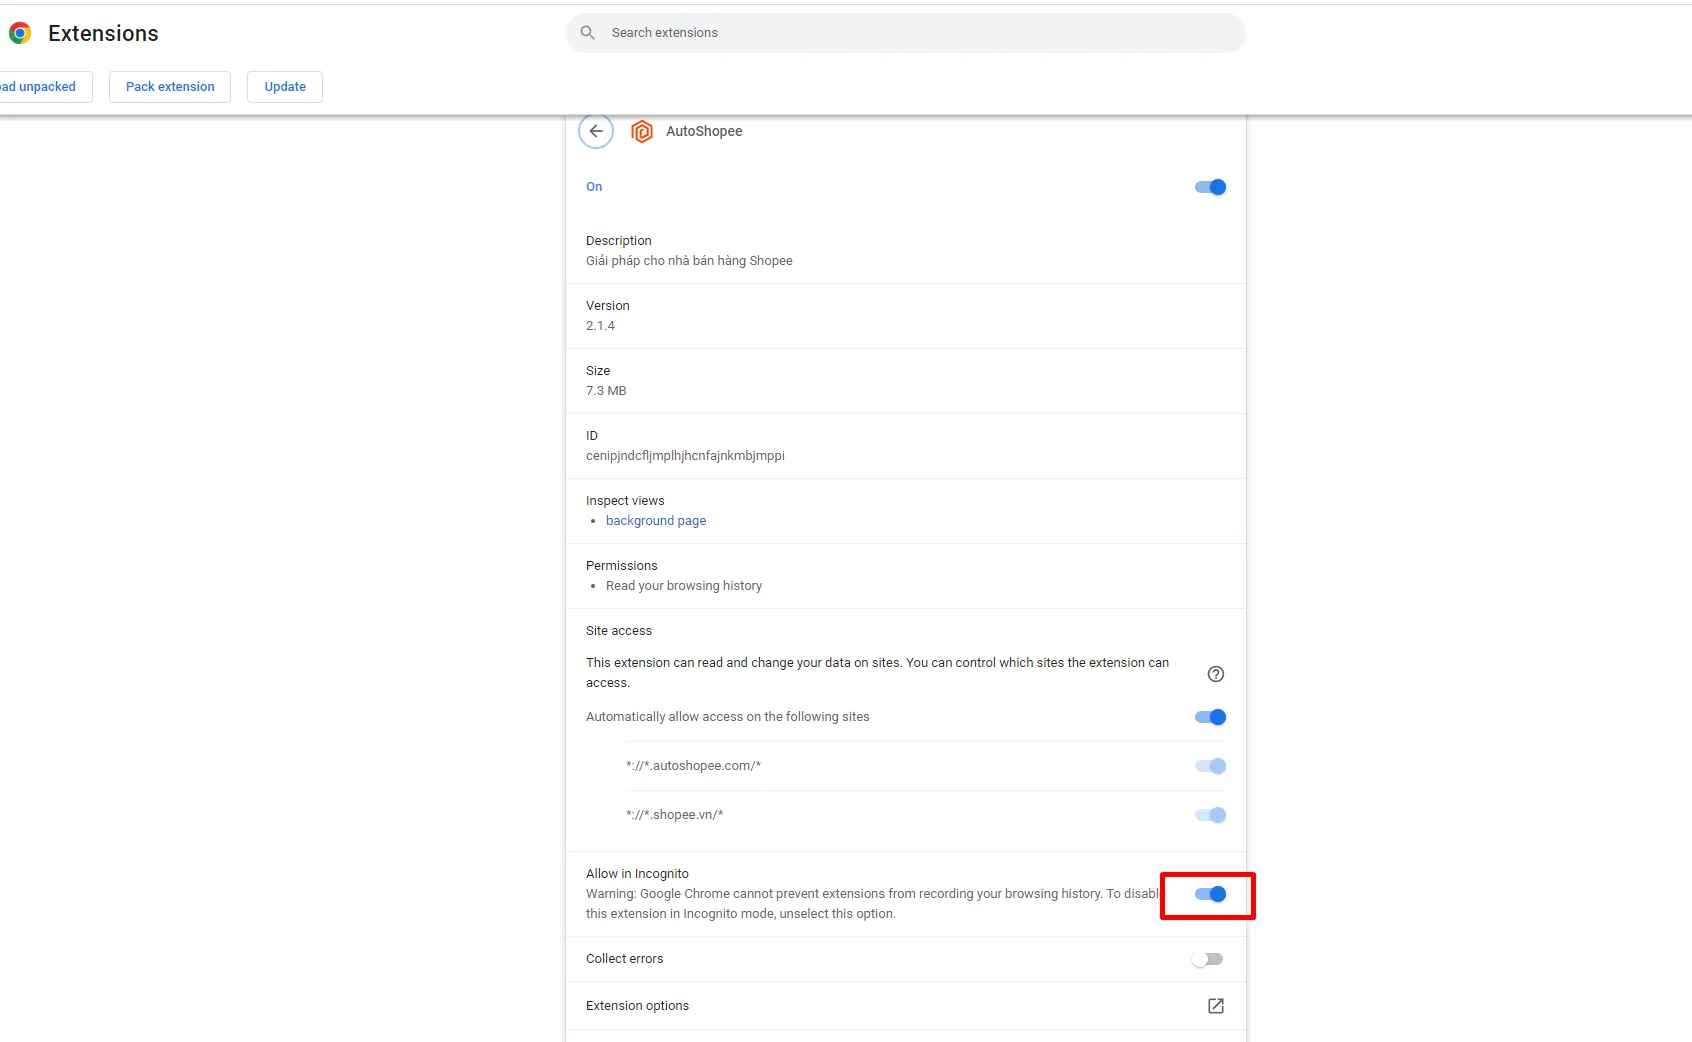Viewport: 1692px width, 1042px height.
Task: Click the Collect errors label
Action: (624, 959)
